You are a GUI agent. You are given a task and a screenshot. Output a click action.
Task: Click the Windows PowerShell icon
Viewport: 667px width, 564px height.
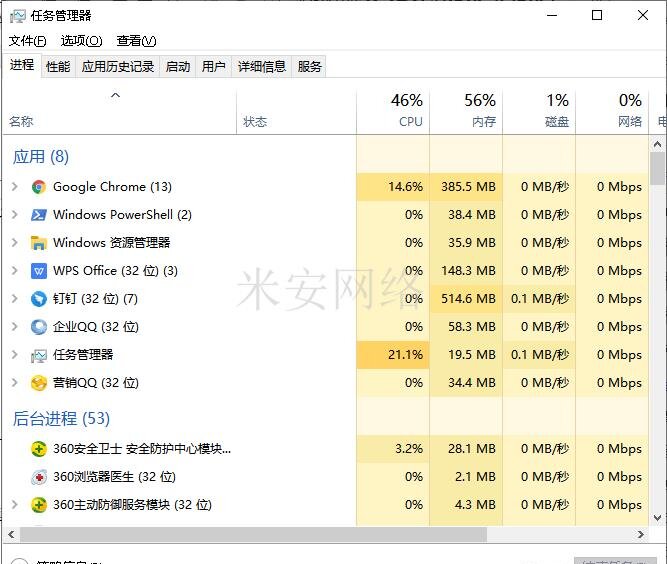tap(39, 215)
